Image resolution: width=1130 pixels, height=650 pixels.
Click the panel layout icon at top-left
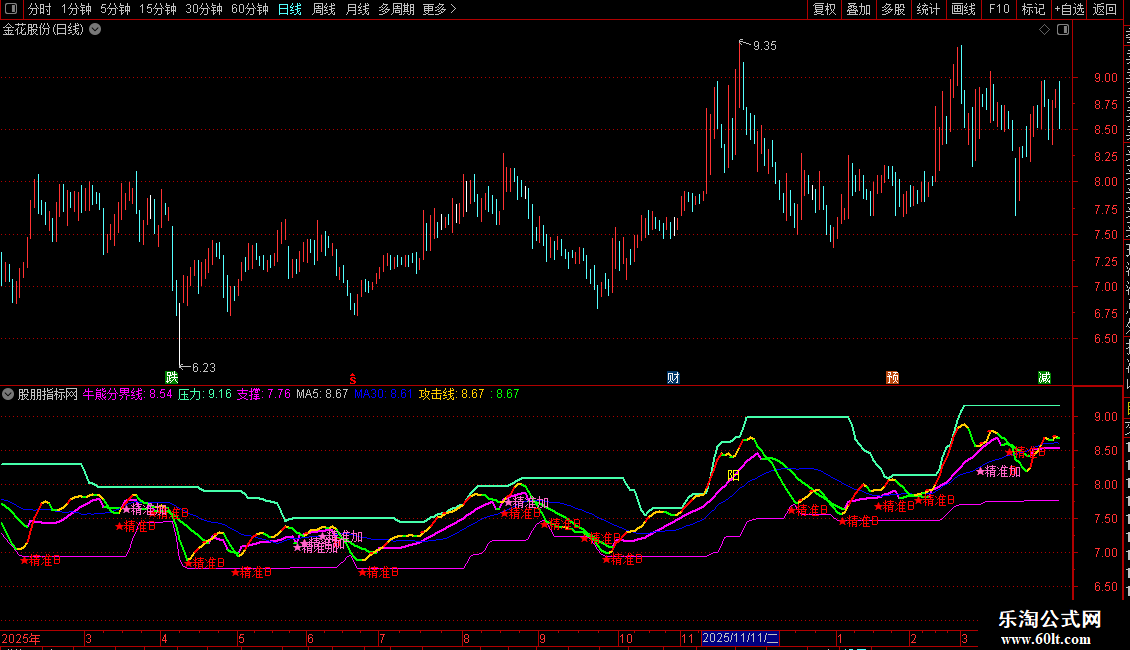(11, 9)
